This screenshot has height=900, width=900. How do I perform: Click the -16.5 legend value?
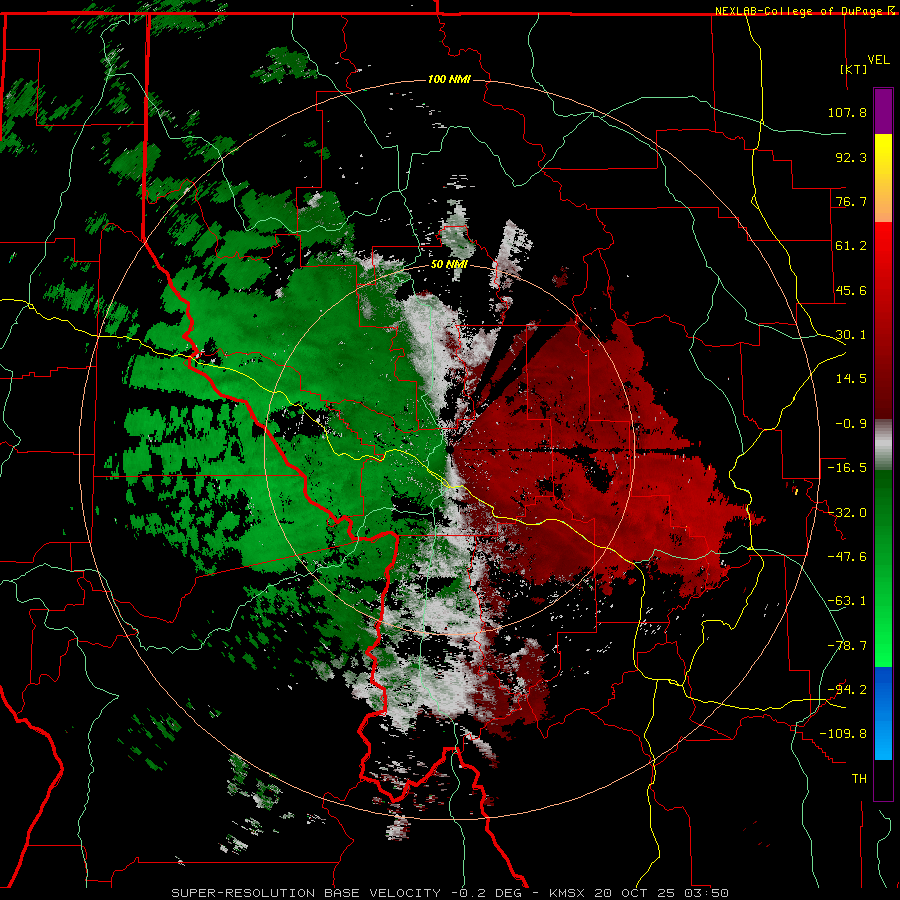(847, 468)
